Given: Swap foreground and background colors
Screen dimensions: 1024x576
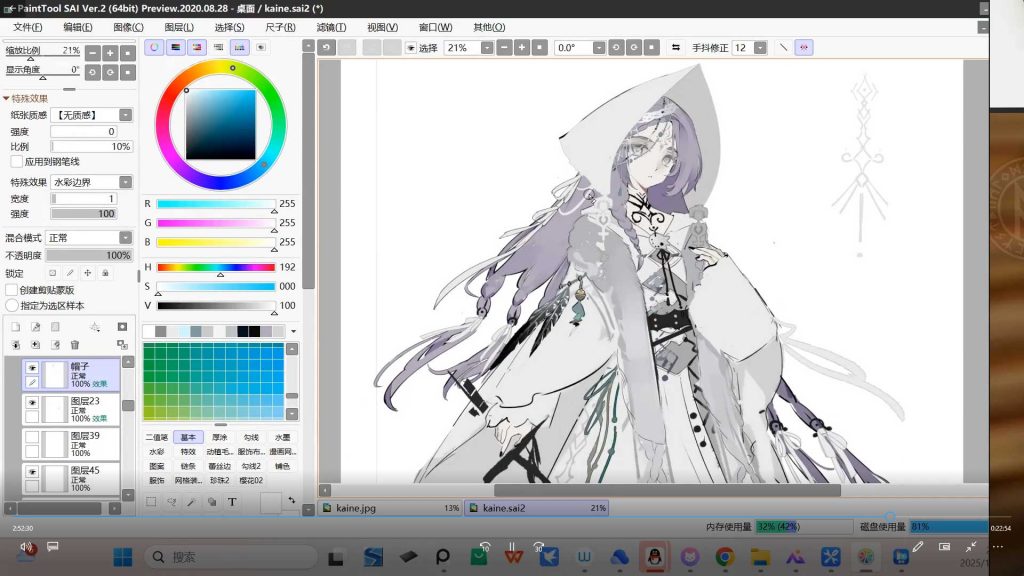Looking at the screenshot, I should point(291,500).
